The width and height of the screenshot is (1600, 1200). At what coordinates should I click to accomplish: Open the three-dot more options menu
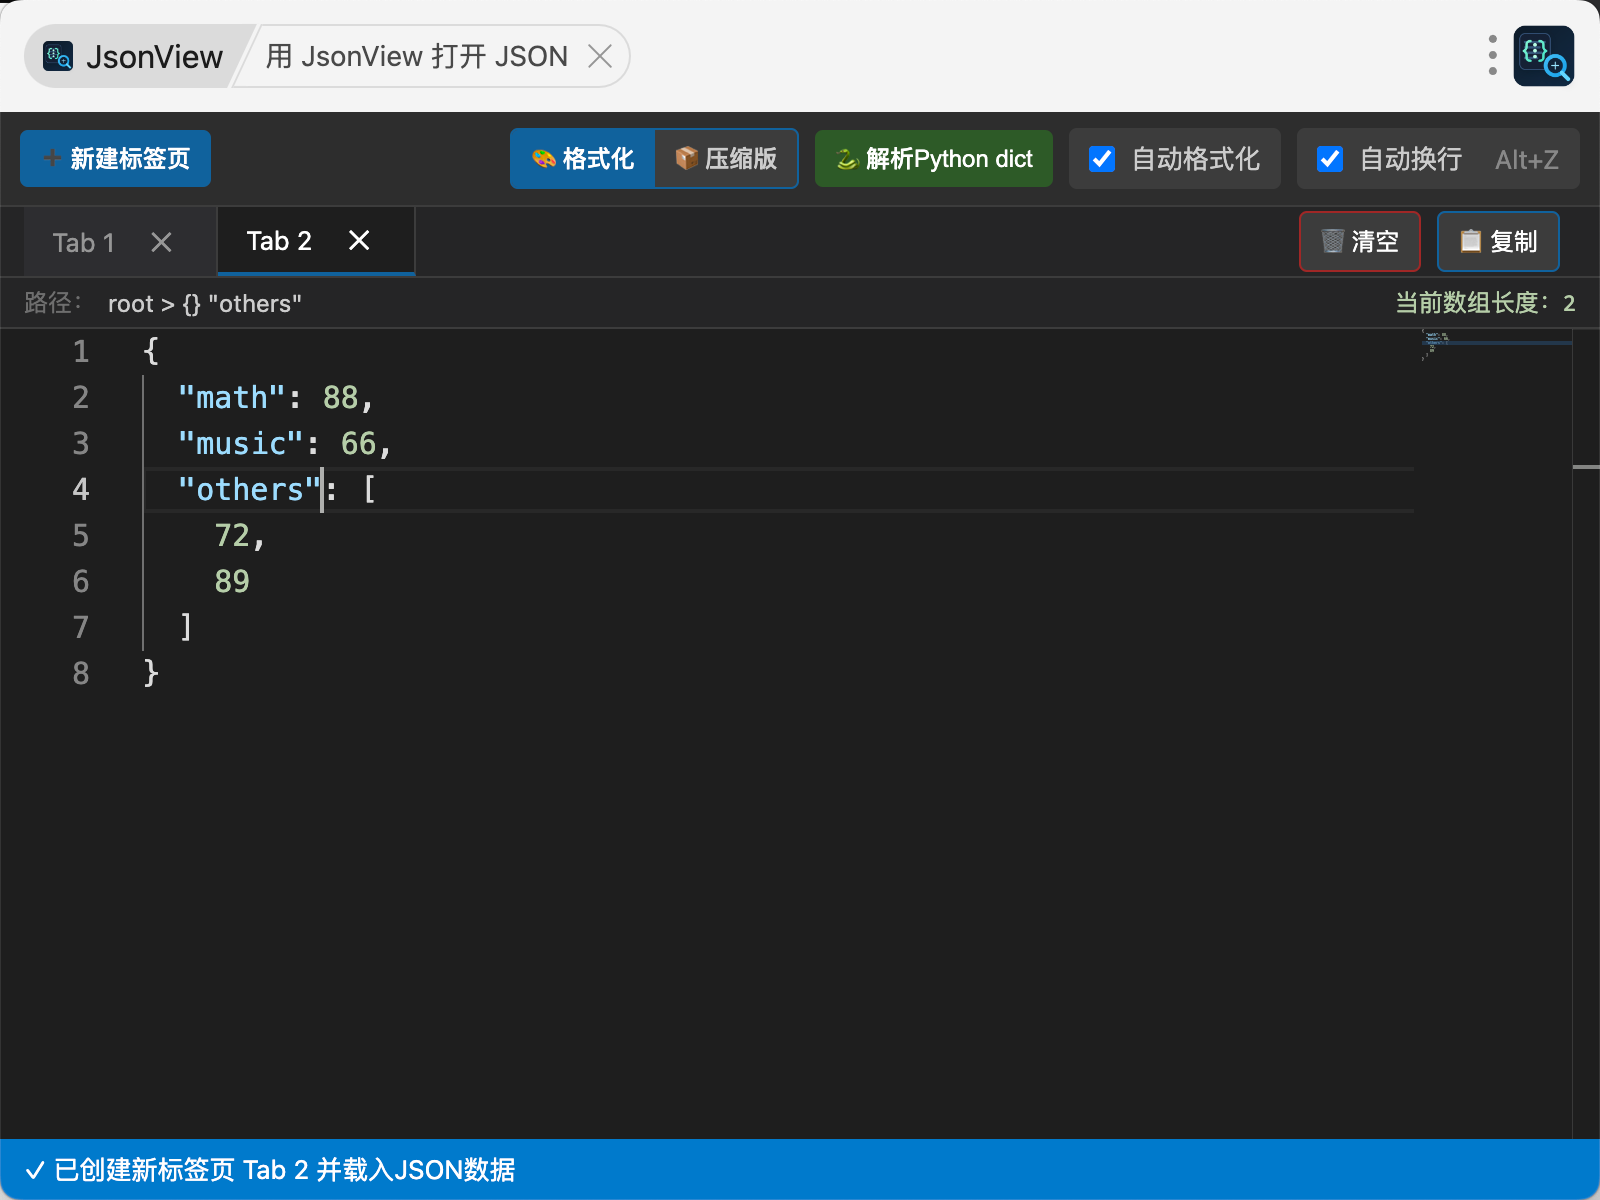pos(1492,56)
